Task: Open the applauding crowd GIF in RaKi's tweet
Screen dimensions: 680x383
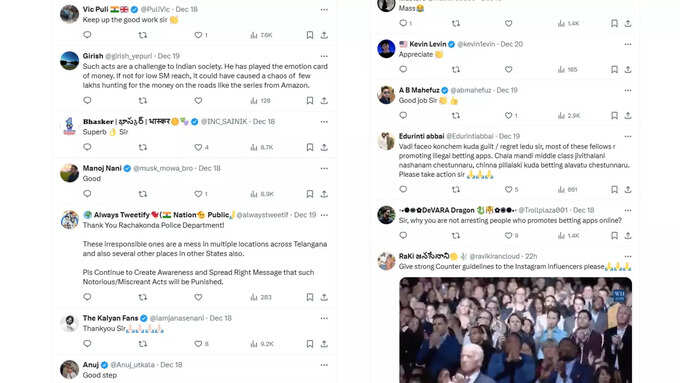Action: pos(515,330)
